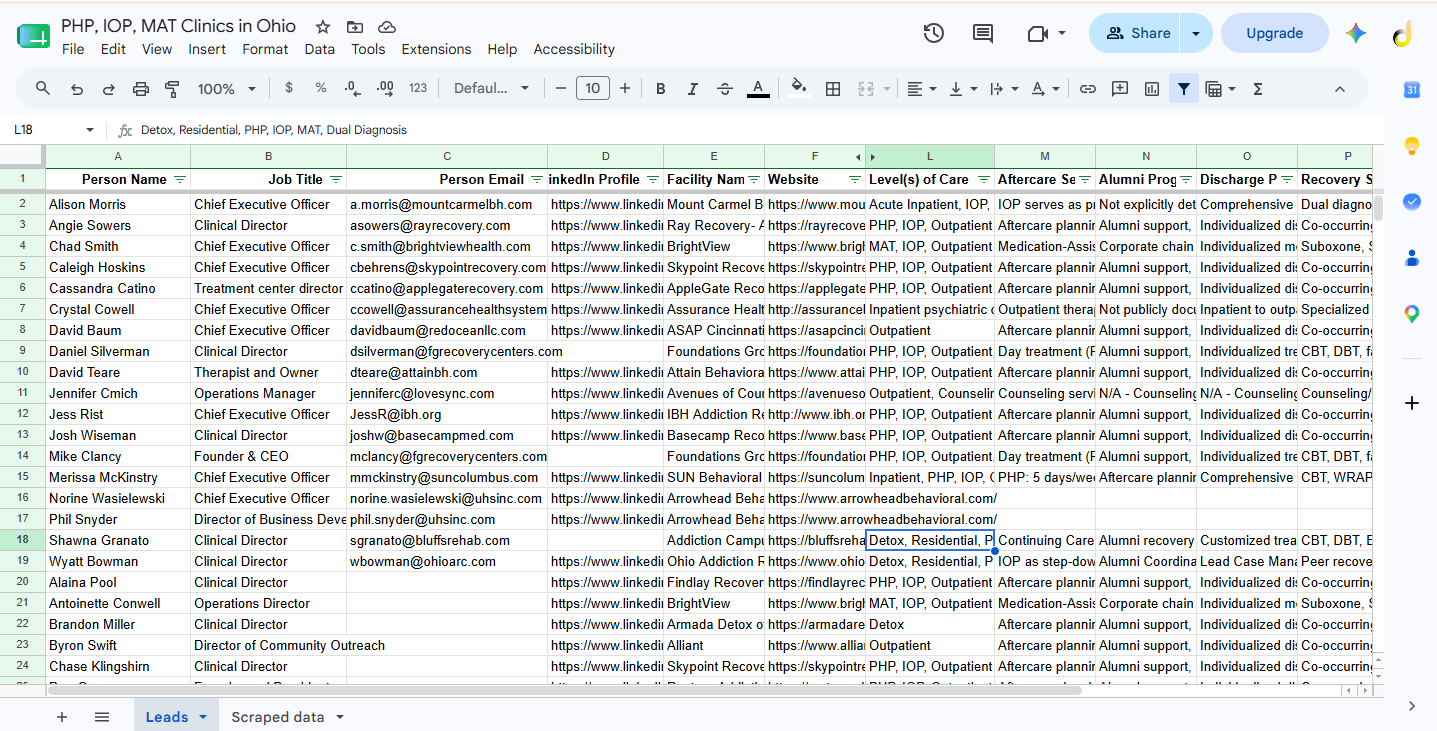Format as currency
Viewport: 1437px width, 731px height.
click(289, 88)
